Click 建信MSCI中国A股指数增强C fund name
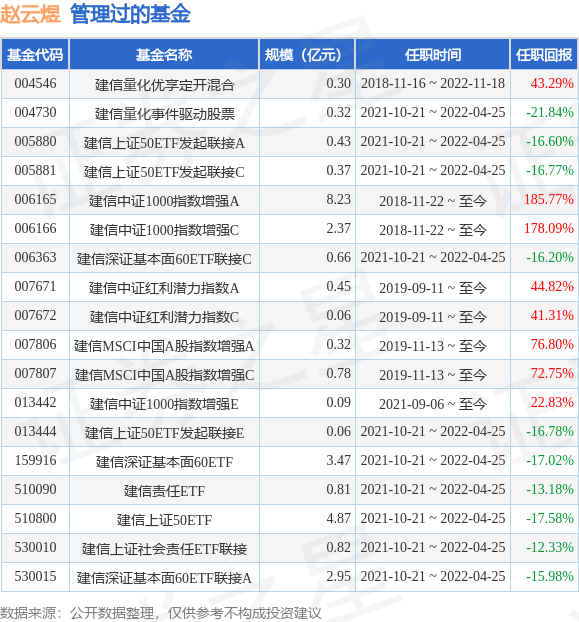 tap(164, 374)
